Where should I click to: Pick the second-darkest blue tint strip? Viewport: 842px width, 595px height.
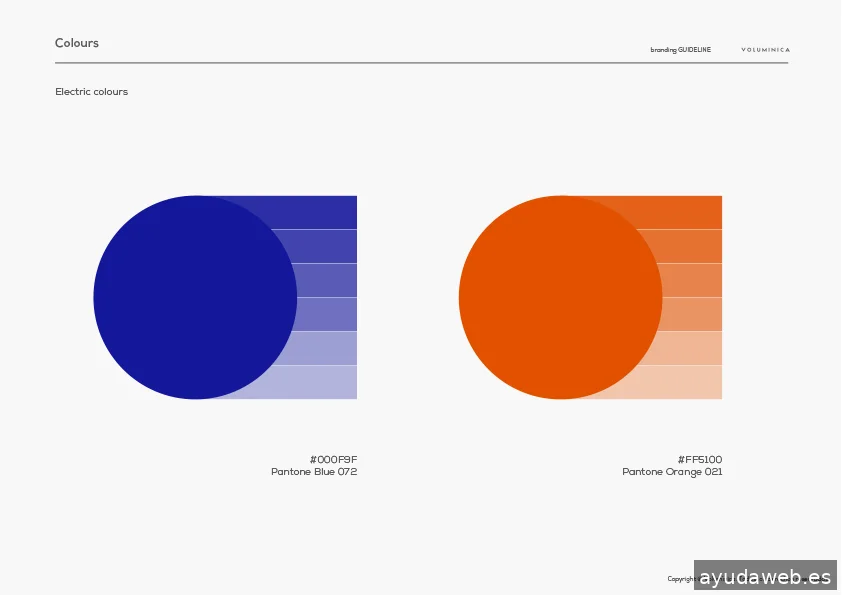click(325, 246)
